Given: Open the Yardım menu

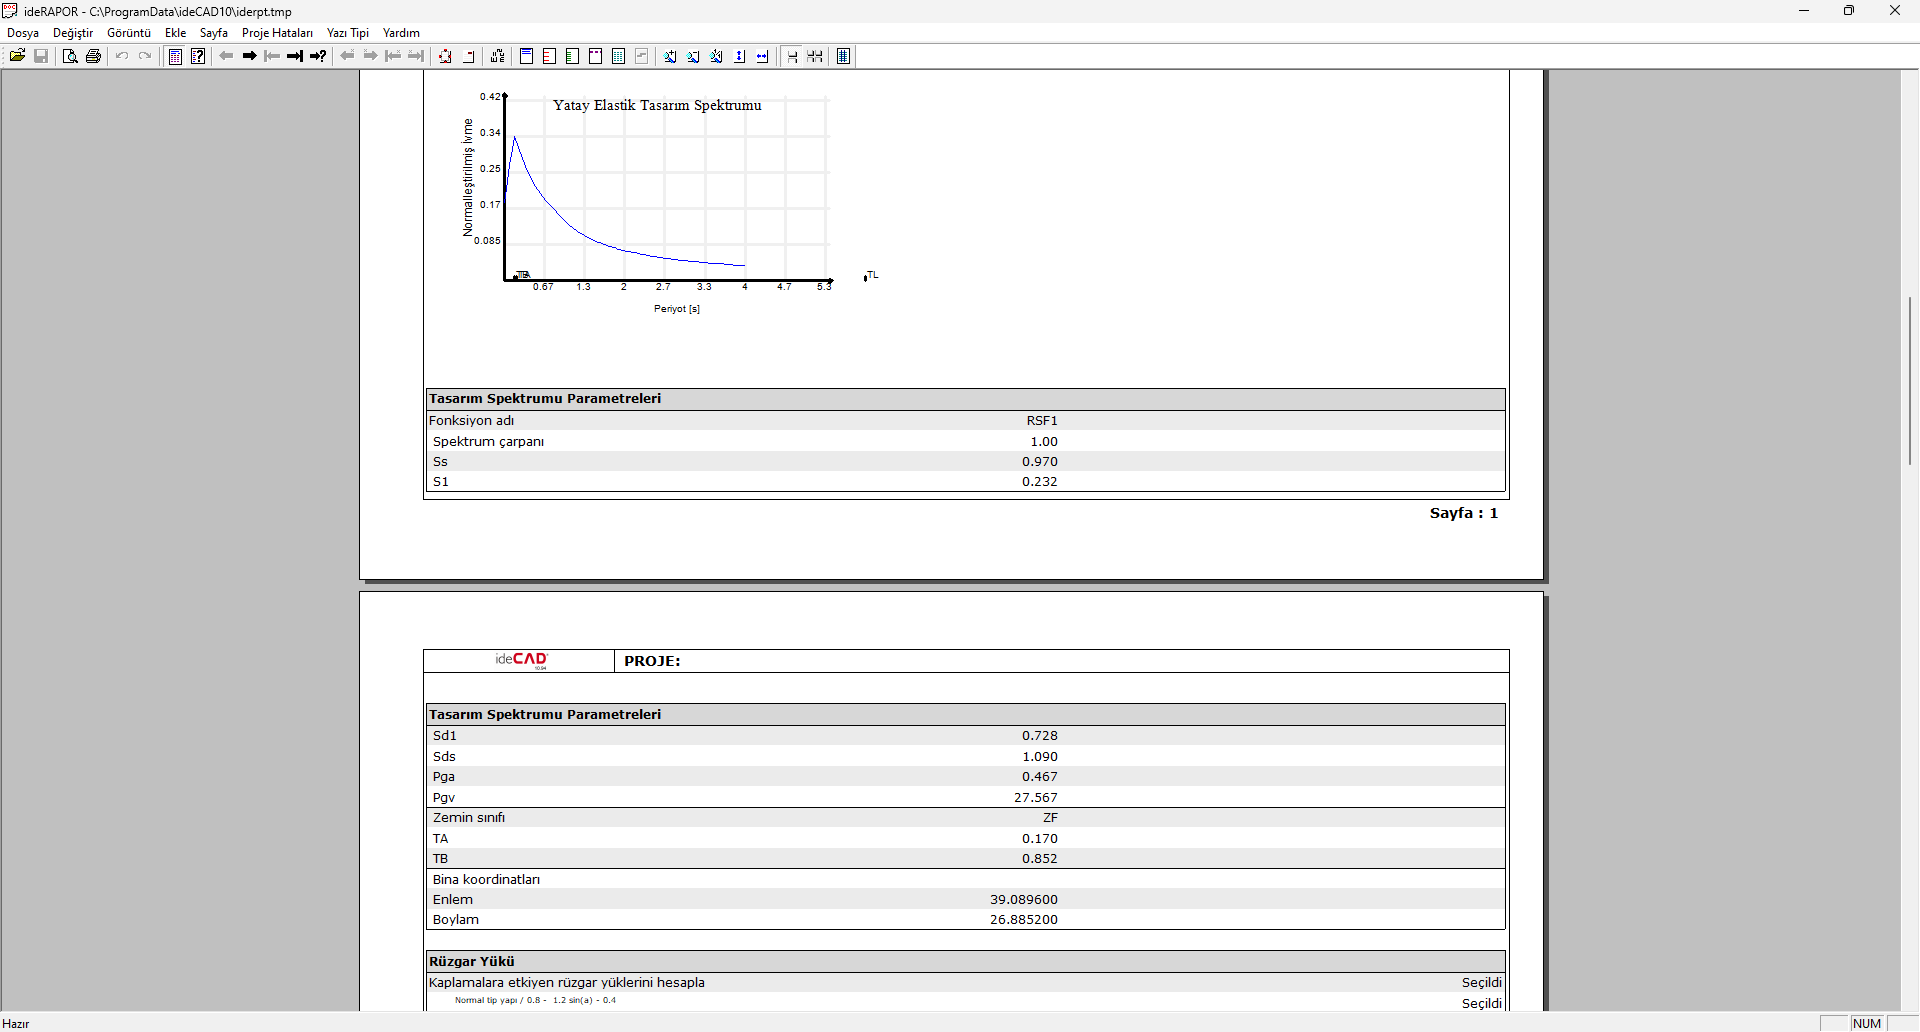Looking at the screenshot, I should coord(401,33).
